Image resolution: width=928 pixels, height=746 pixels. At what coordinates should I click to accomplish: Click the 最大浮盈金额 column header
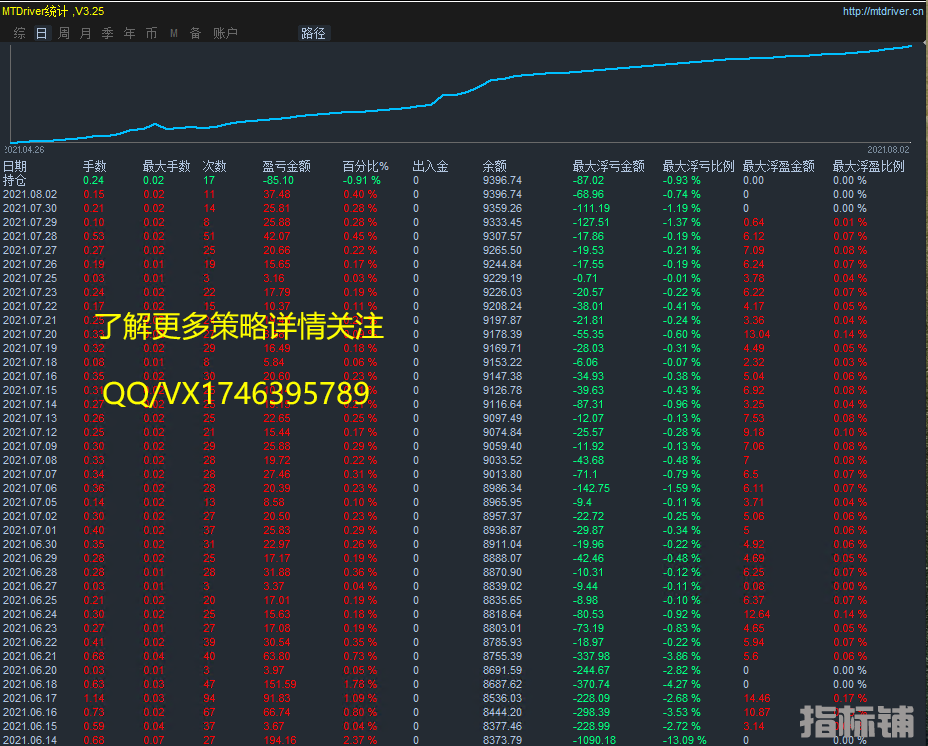pos(778,166)
